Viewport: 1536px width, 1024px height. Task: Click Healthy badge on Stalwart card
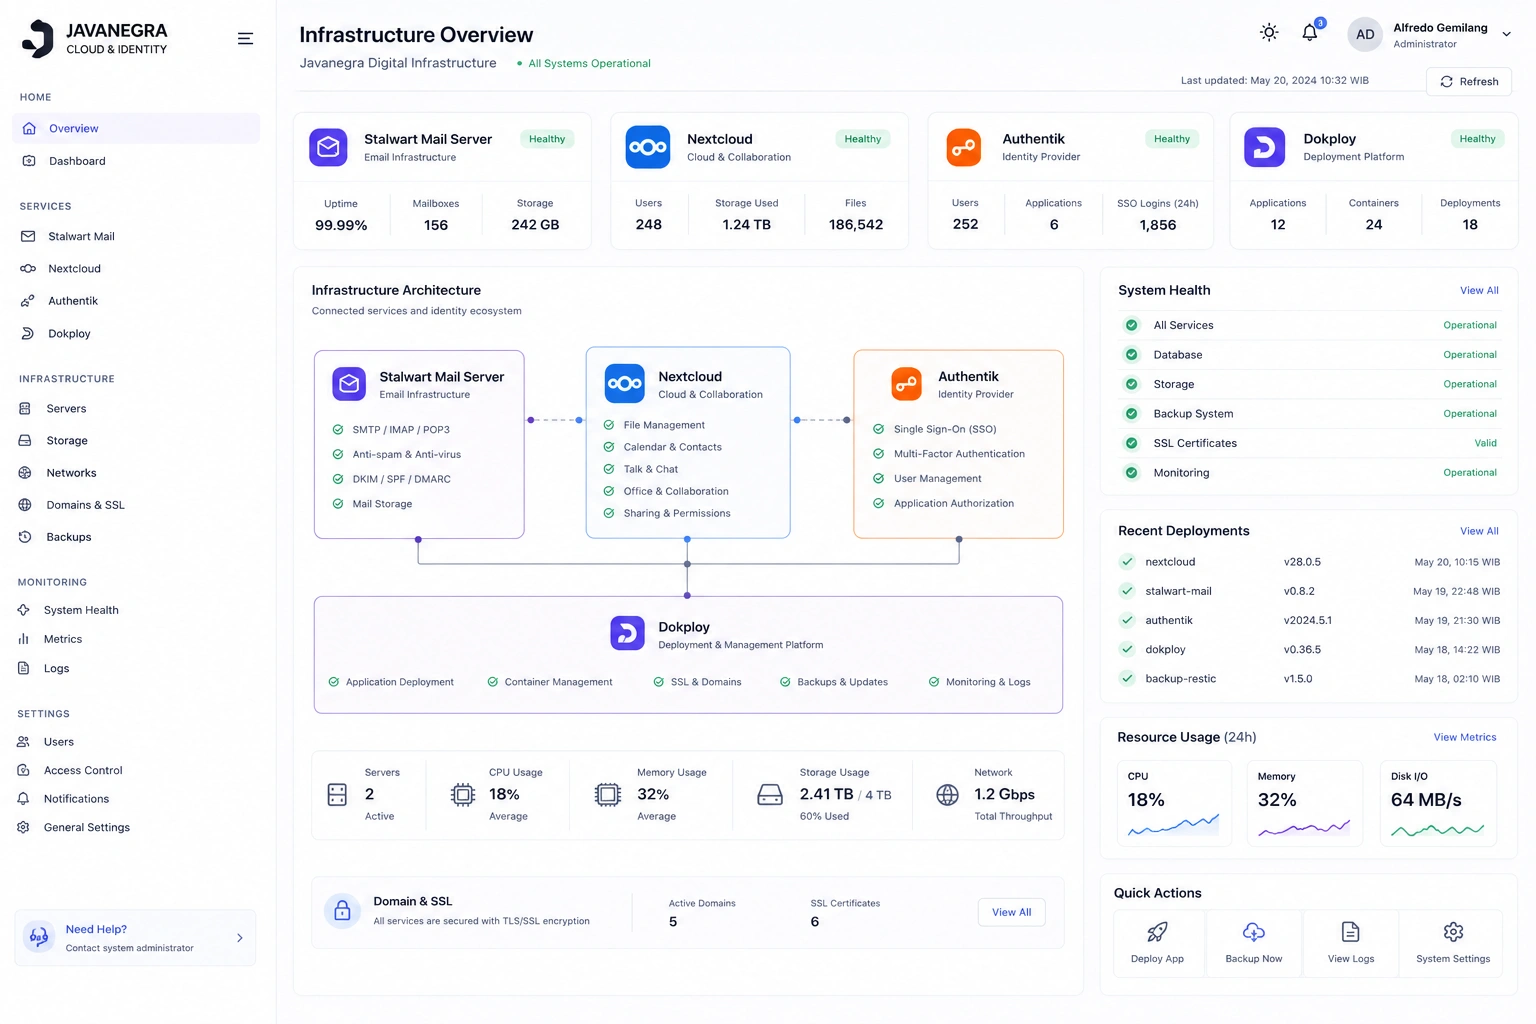point(547,139)
